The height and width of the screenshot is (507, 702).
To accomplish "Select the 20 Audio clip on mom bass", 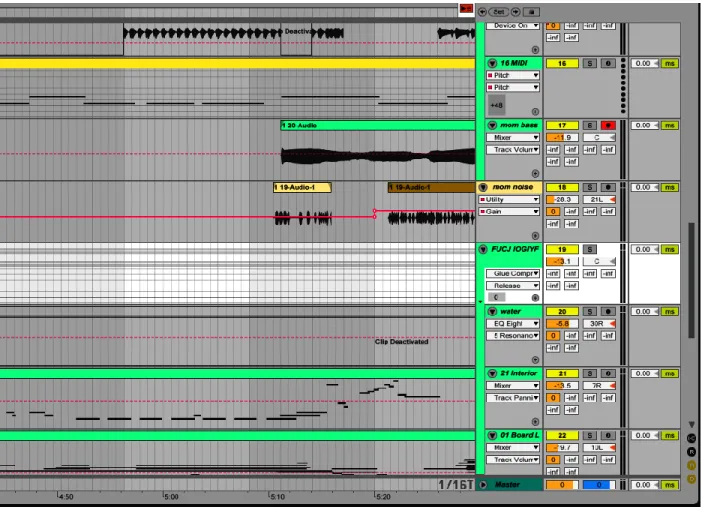I will (377, 125).
